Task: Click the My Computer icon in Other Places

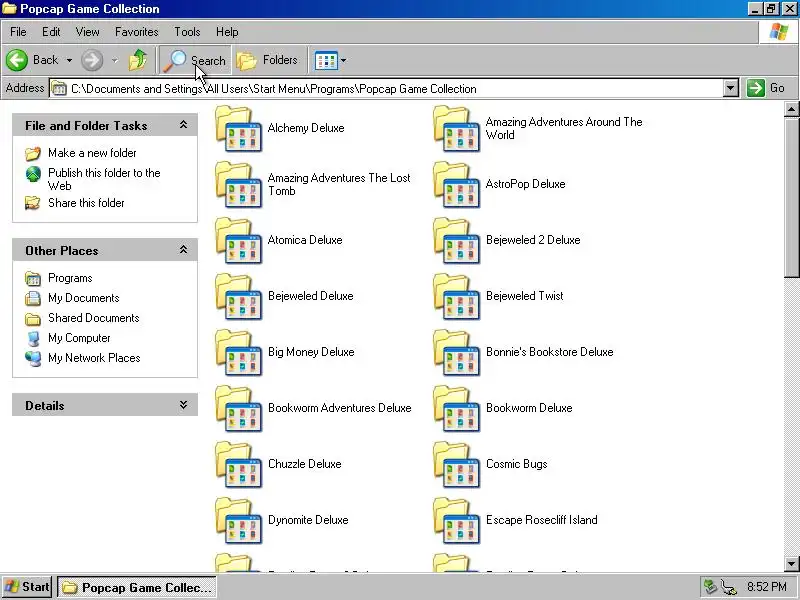Action: [x=34, y=338]
